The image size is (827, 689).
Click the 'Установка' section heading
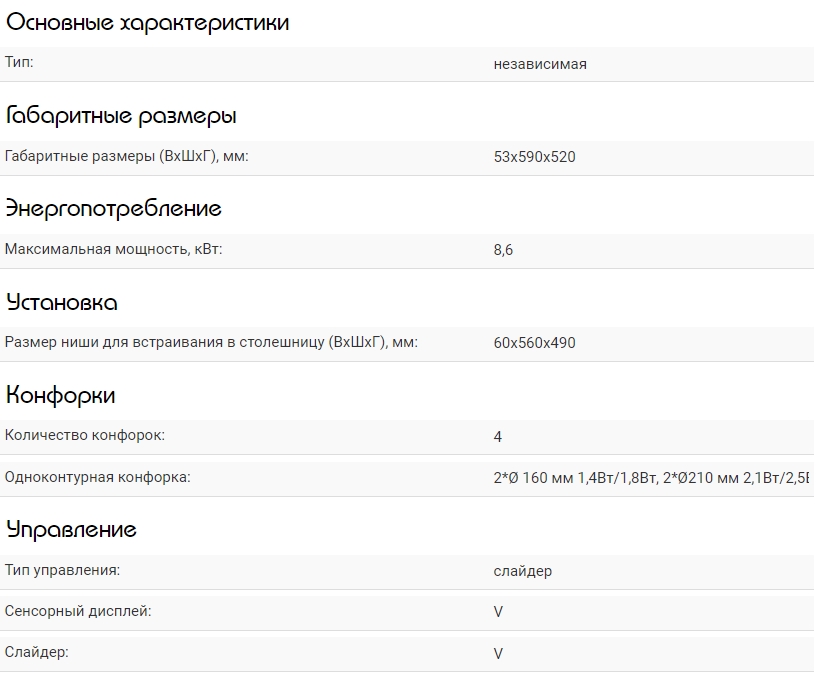62,302
